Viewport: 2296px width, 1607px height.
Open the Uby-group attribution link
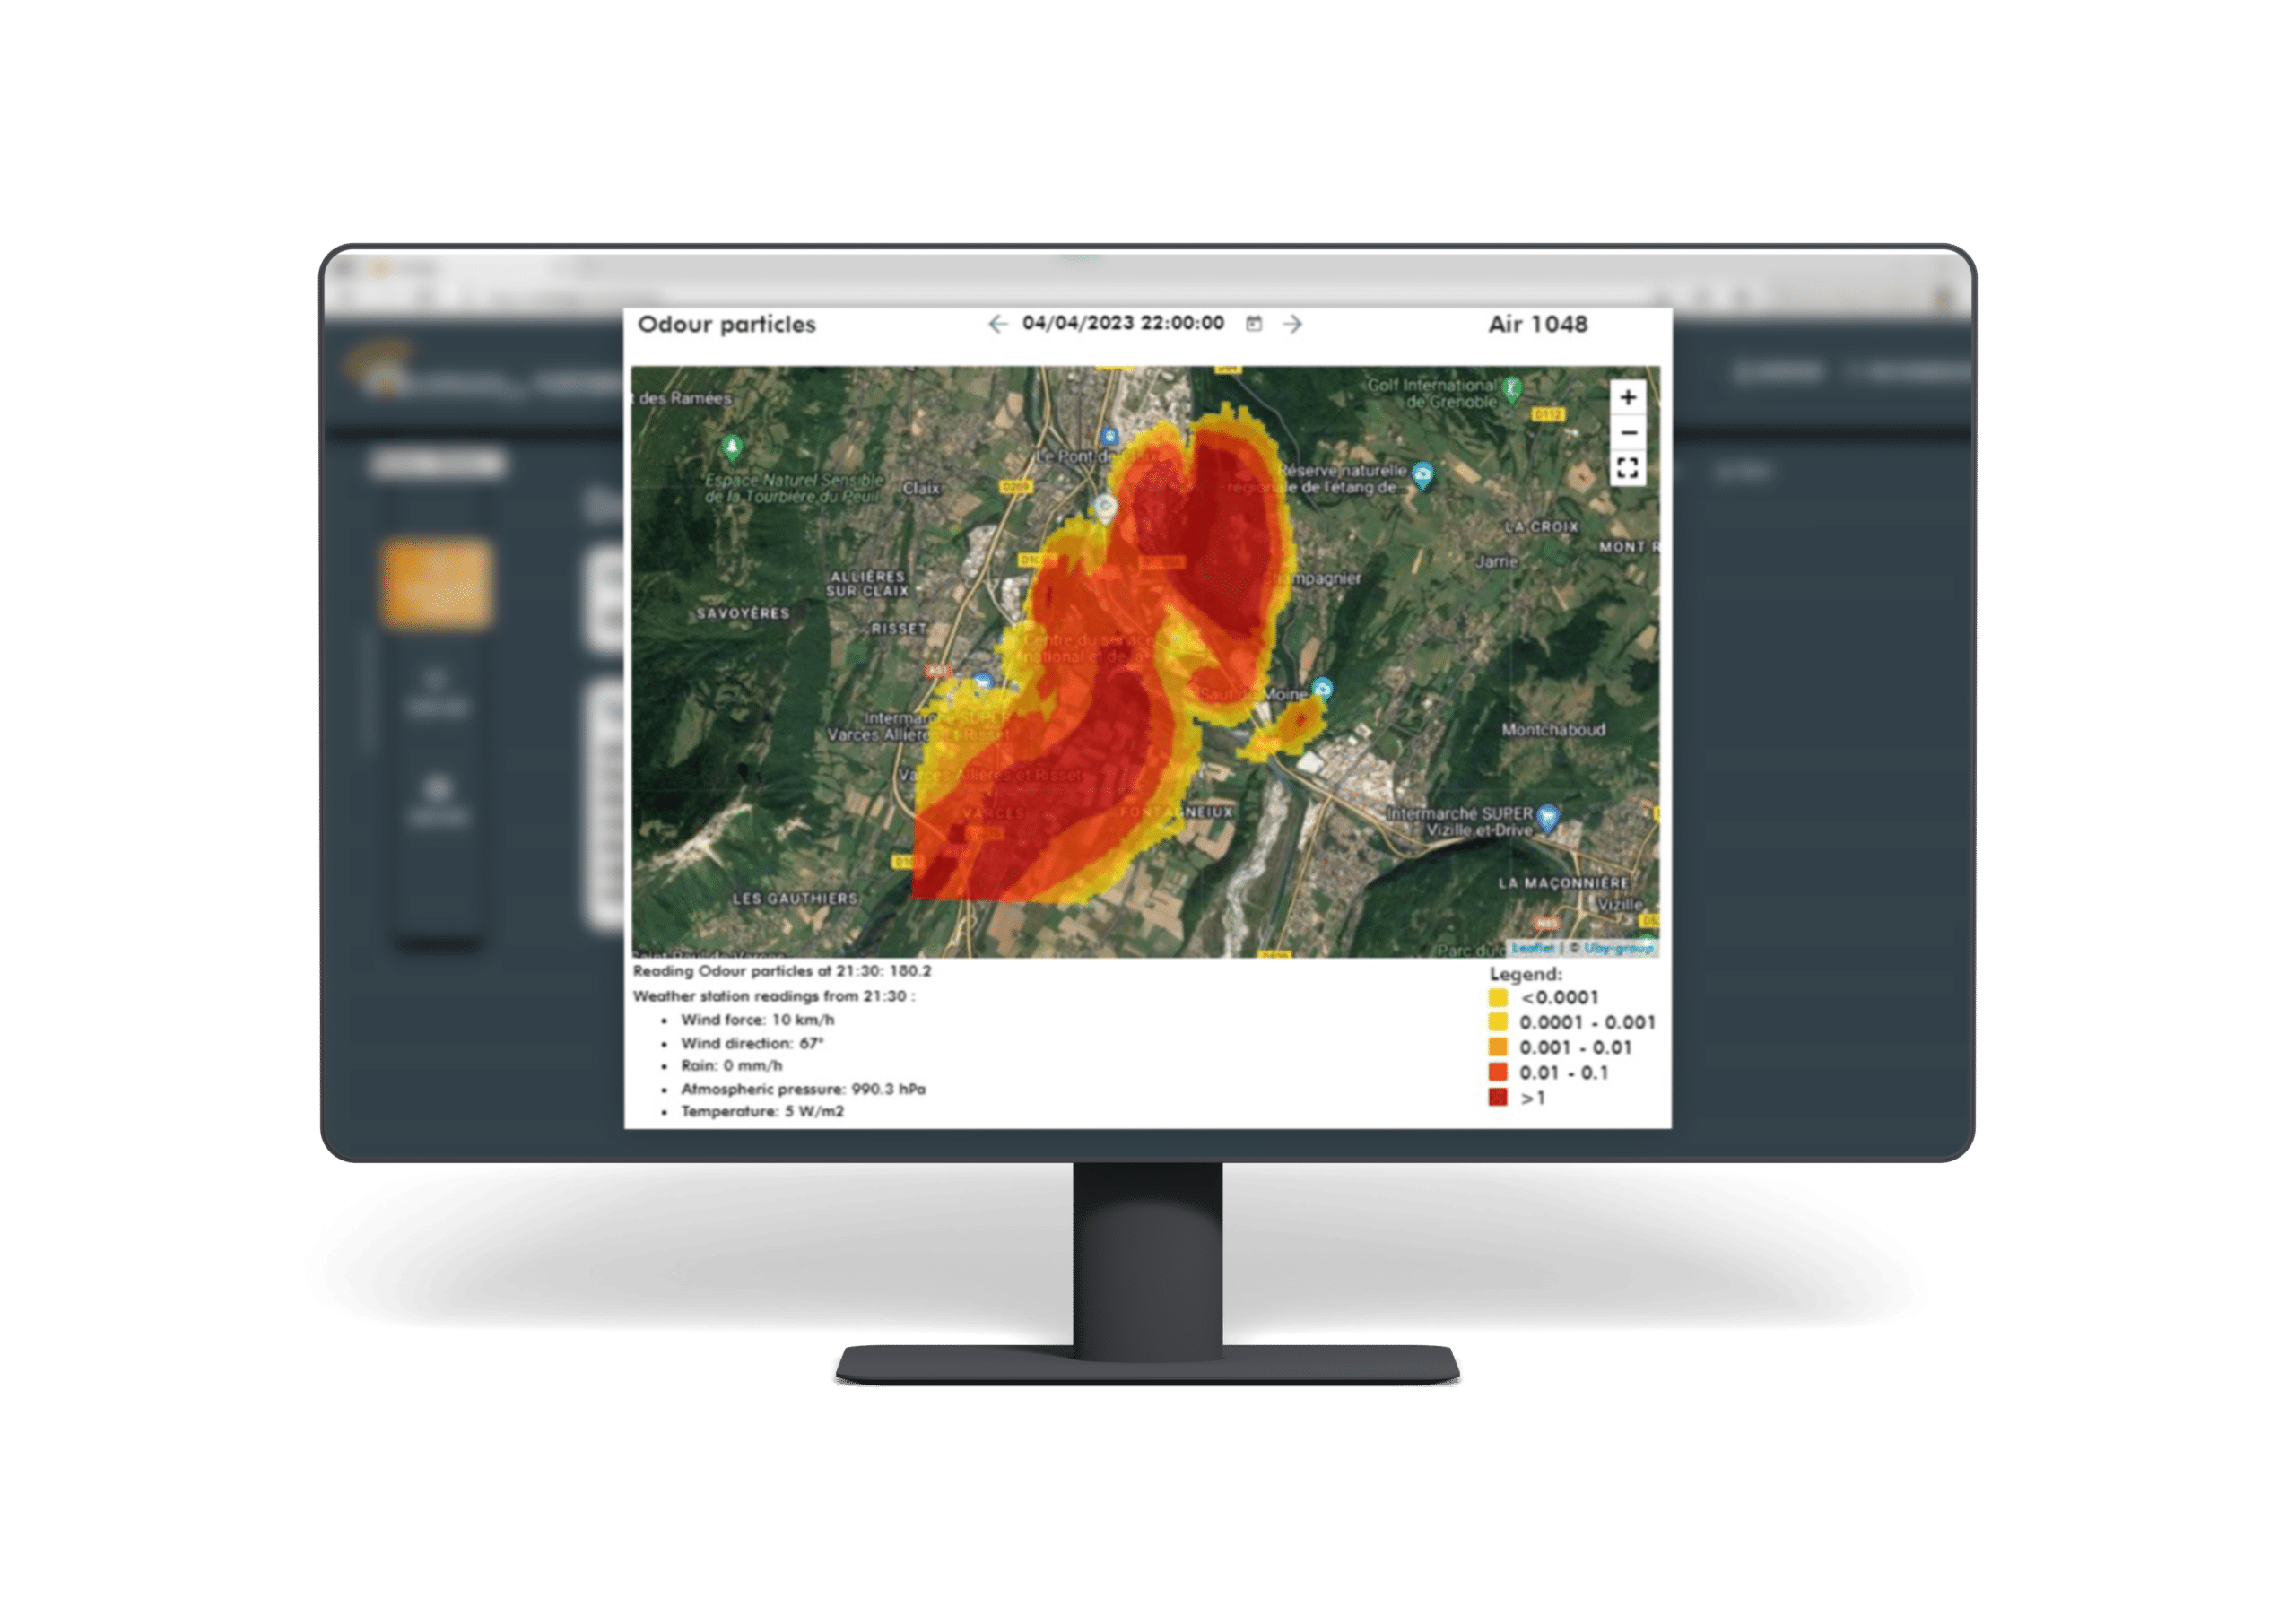(1617, 947)
